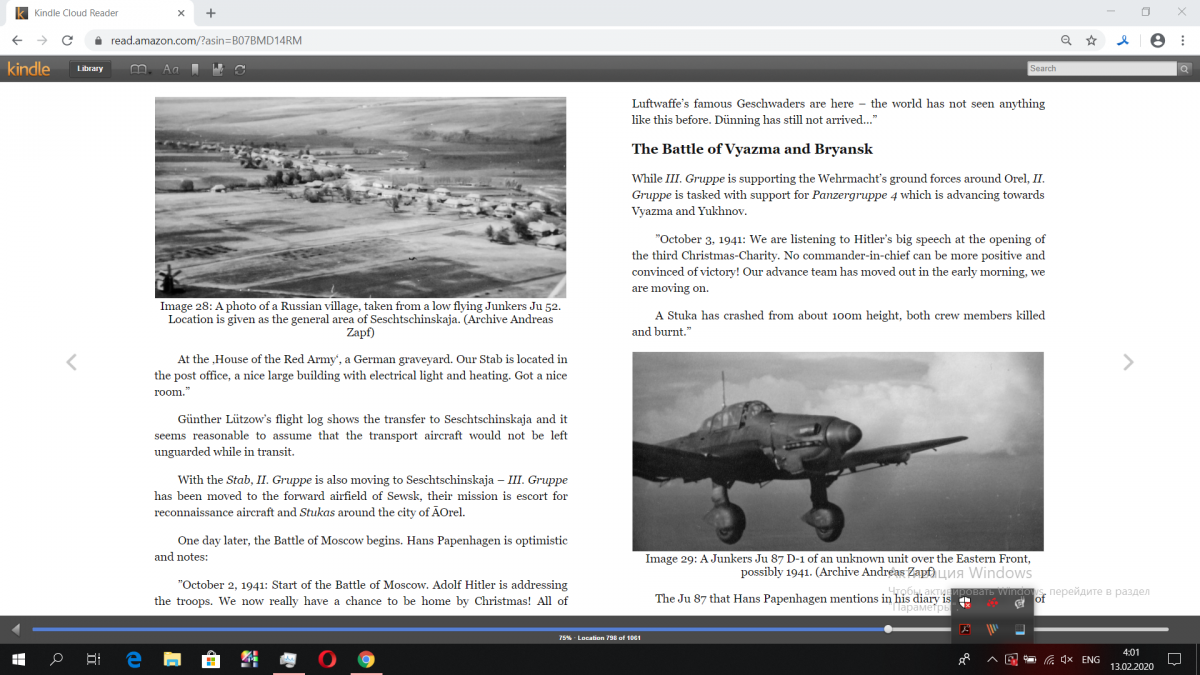Image resolution: width=1200 pixels, height=675 pixels.
Task: Click the Kindle logo
Action: (x=28, y=69)
